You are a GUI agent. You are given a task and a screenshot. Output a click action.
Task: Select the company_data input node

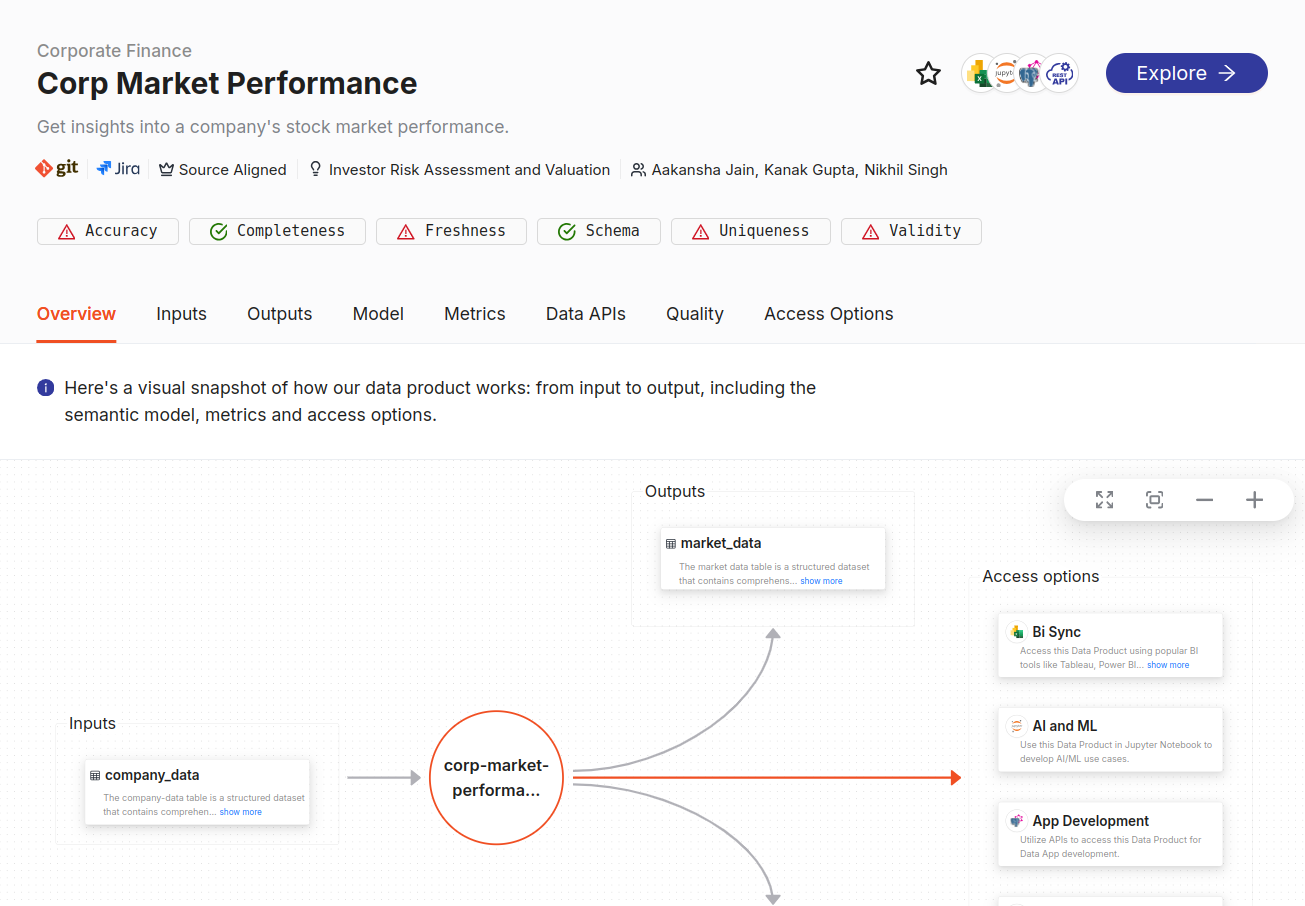click(x=197, y=792)
